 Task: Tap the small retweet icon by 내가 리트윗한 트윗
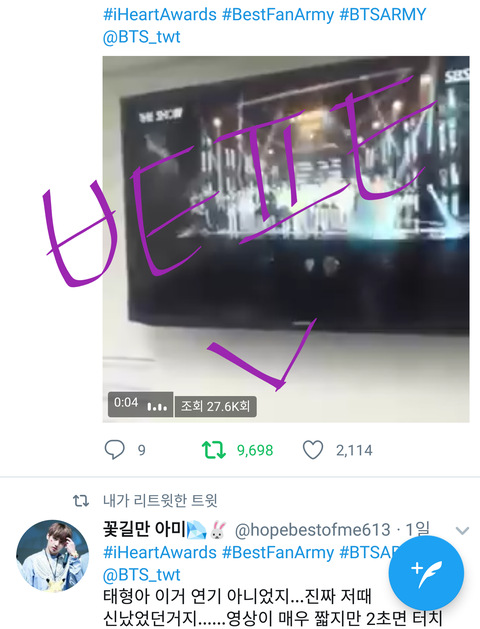[x=81, y=501]
